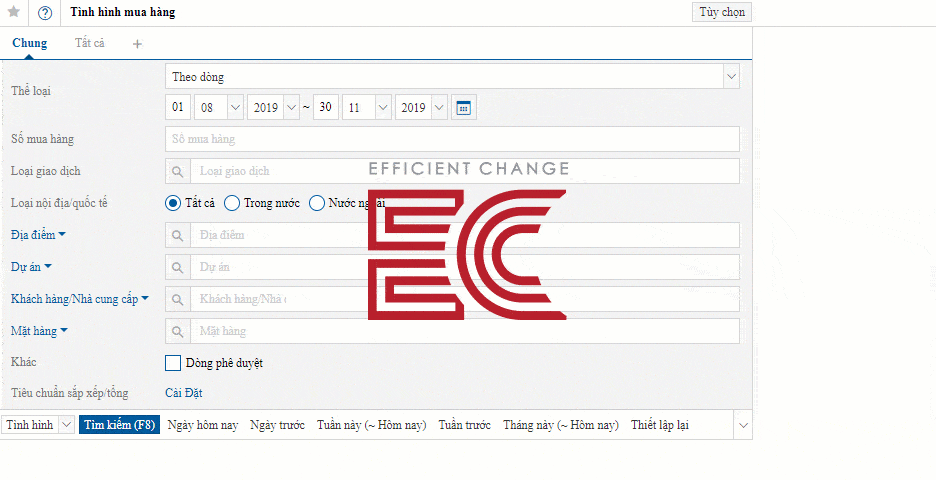936x480 pixels.
Task: Switch to the Tất cả tab
Action: tap(90, 43)
